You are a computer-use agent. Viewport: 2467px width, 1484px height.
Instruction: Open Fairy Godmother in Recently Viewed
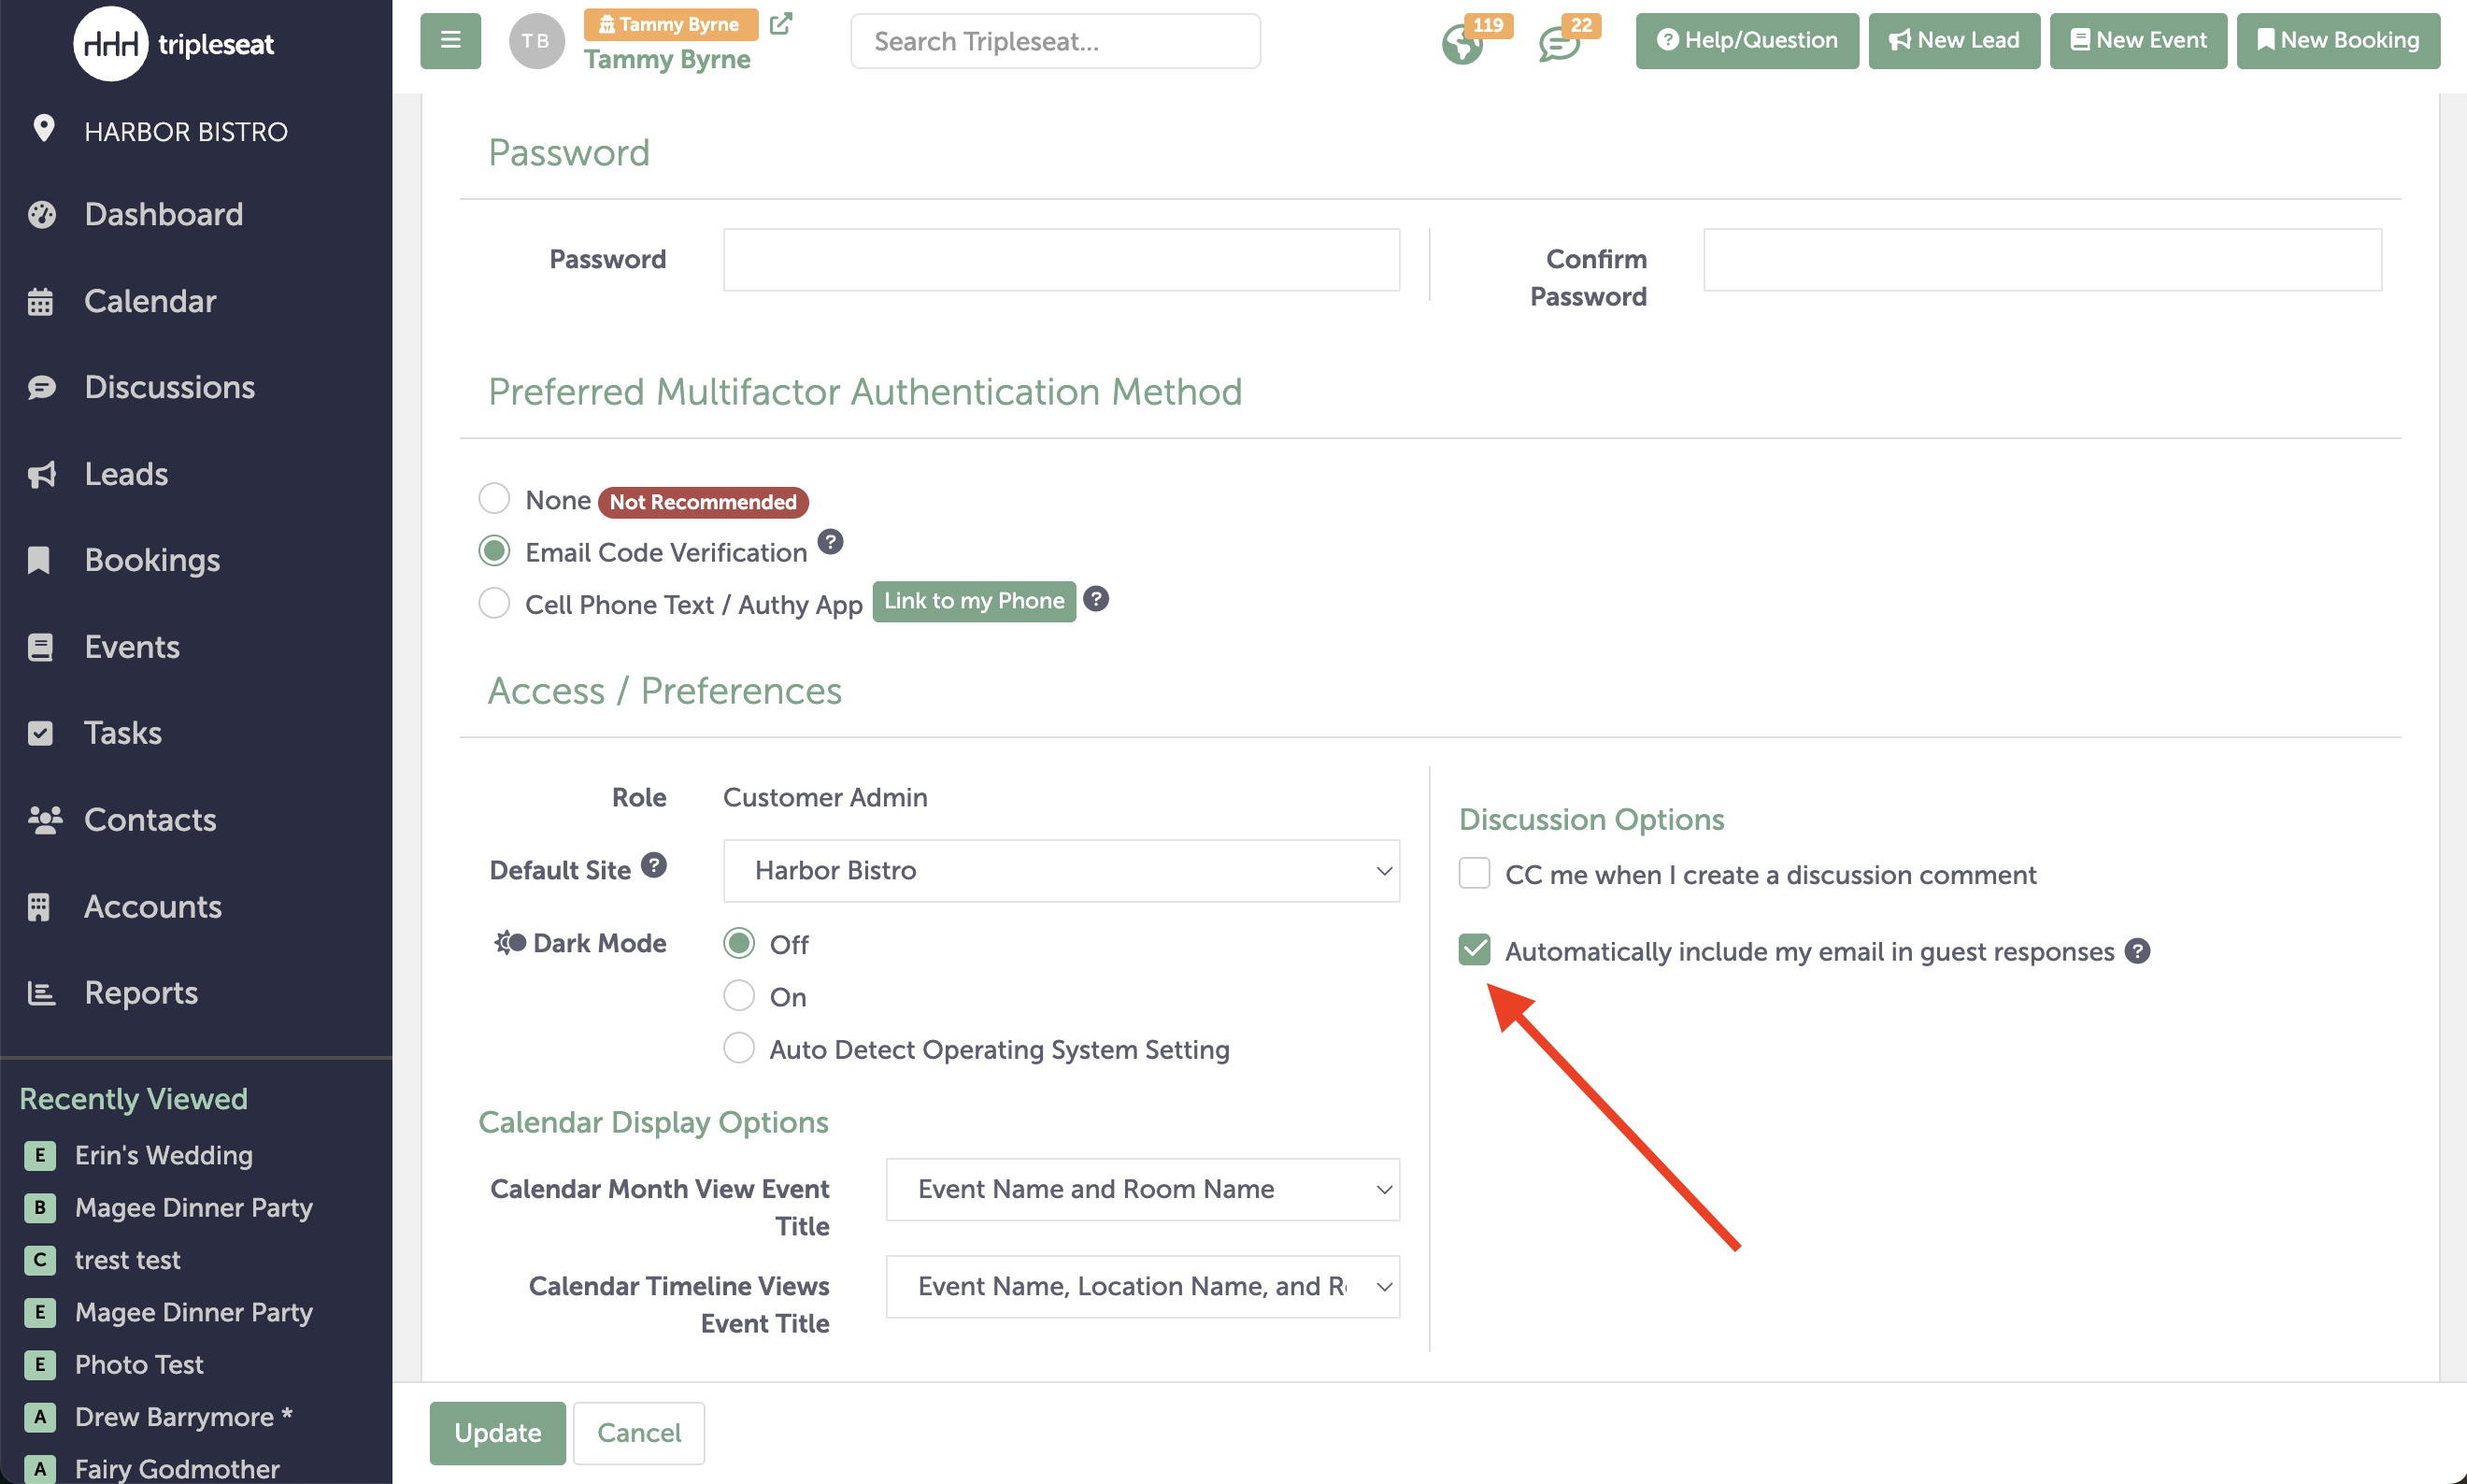point(177,1469)
